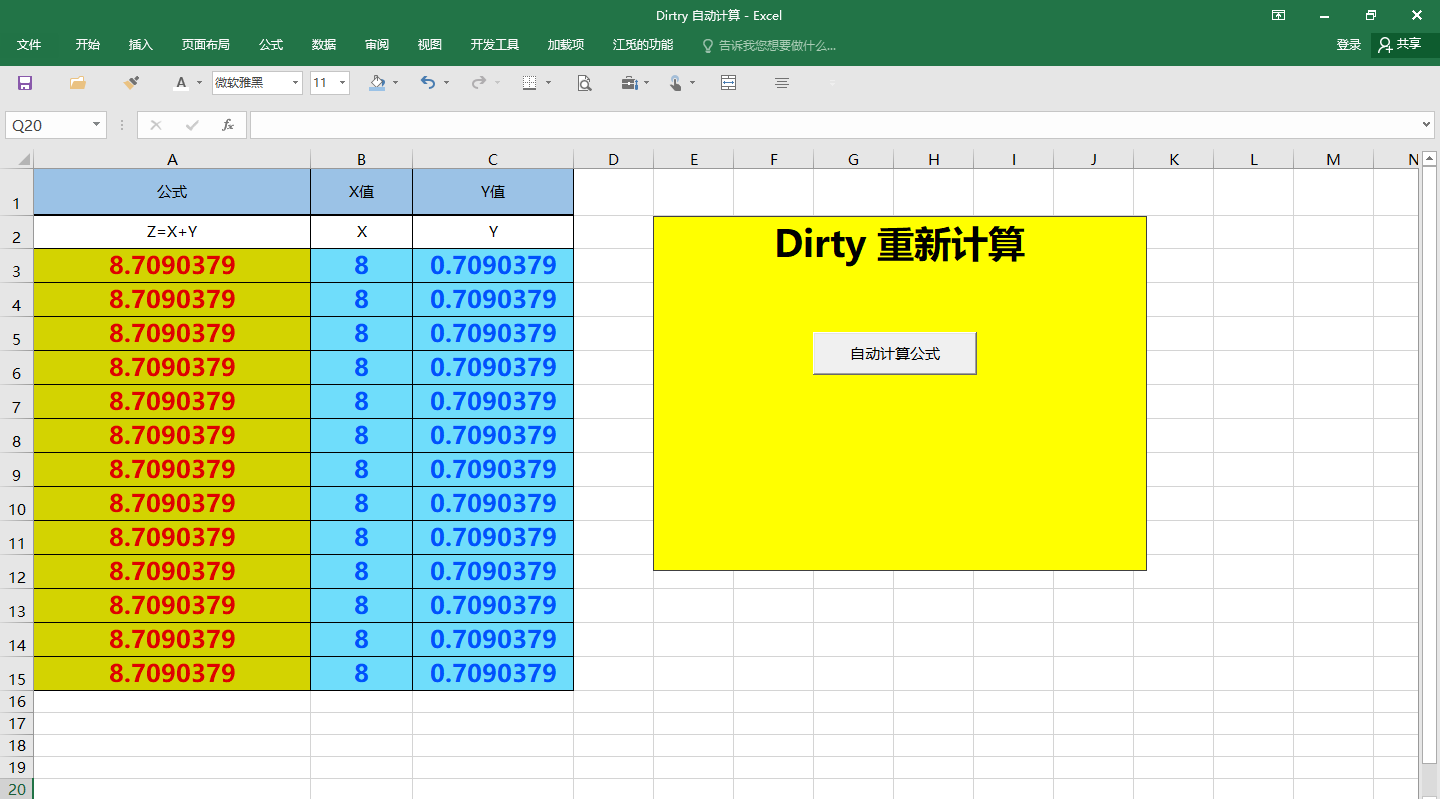Click the confirm checkmark in formula bar

pyautogui.click(x=192, y=125)
